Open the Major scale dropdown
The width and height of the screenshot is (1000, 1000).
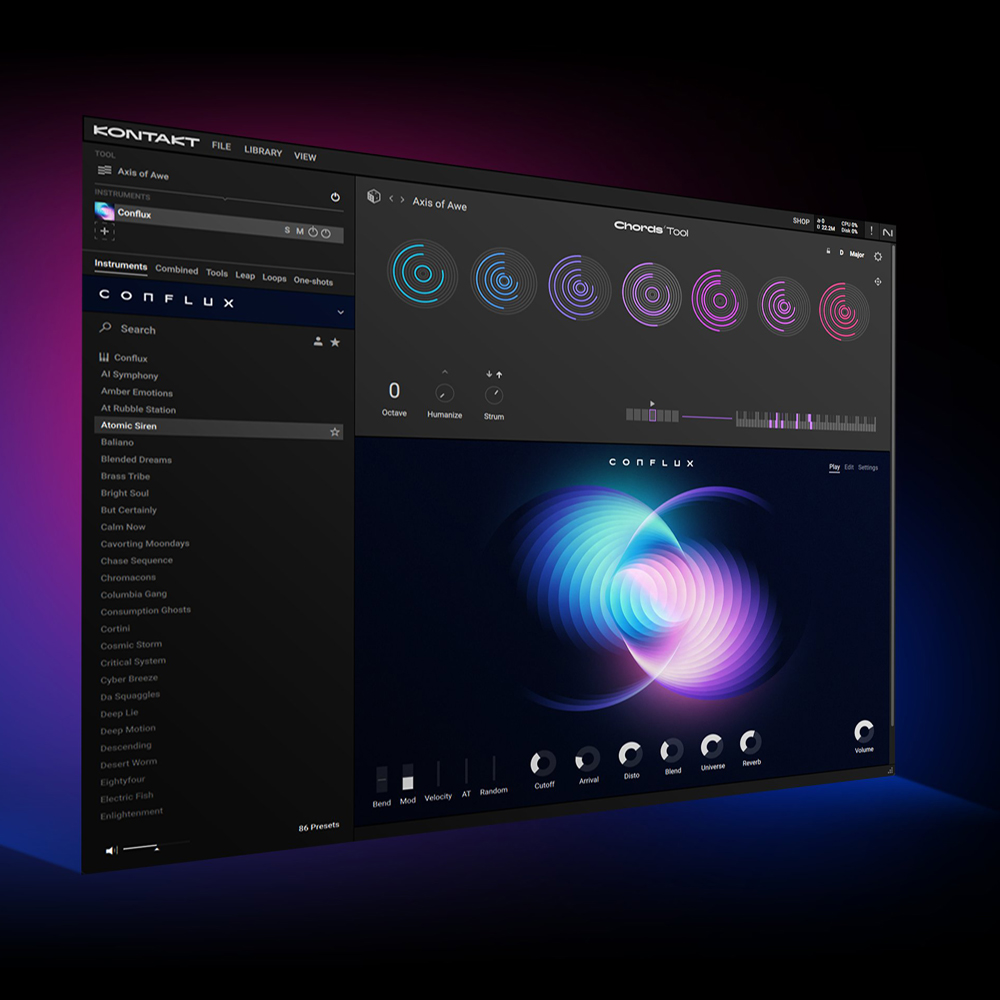pos(857,254)
